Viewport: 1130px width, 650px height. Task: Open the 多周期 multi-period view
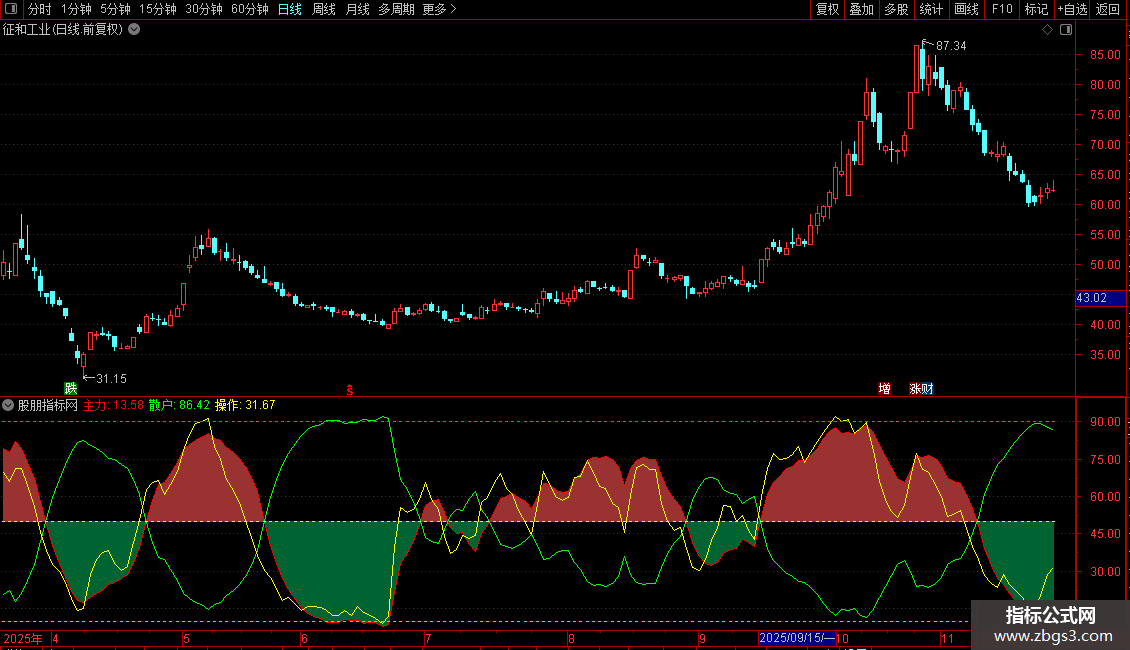point(396,9)
